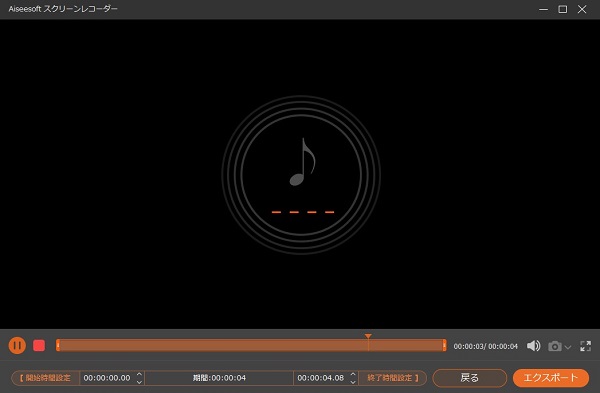
Task: Open the snapshot options dropdown arrow
Action: click(568, 347)
